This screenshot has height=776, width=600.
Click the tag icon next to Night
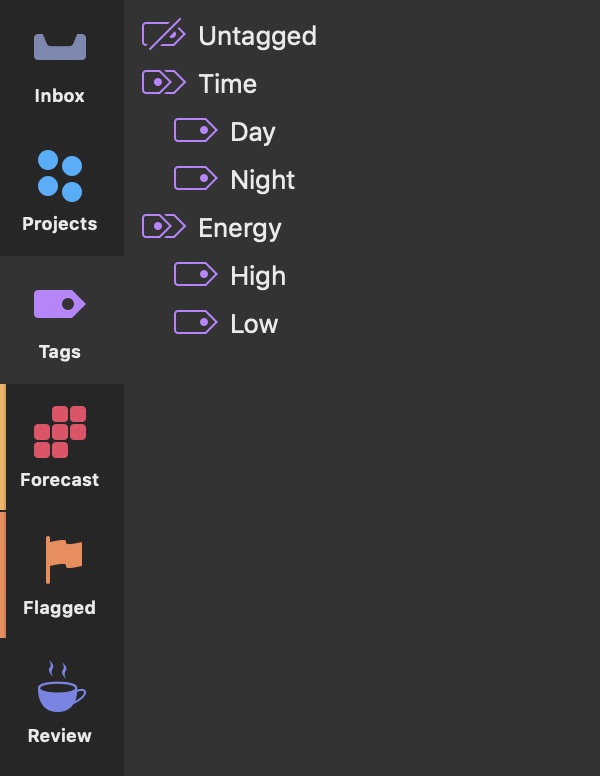(x=196, y=178)
